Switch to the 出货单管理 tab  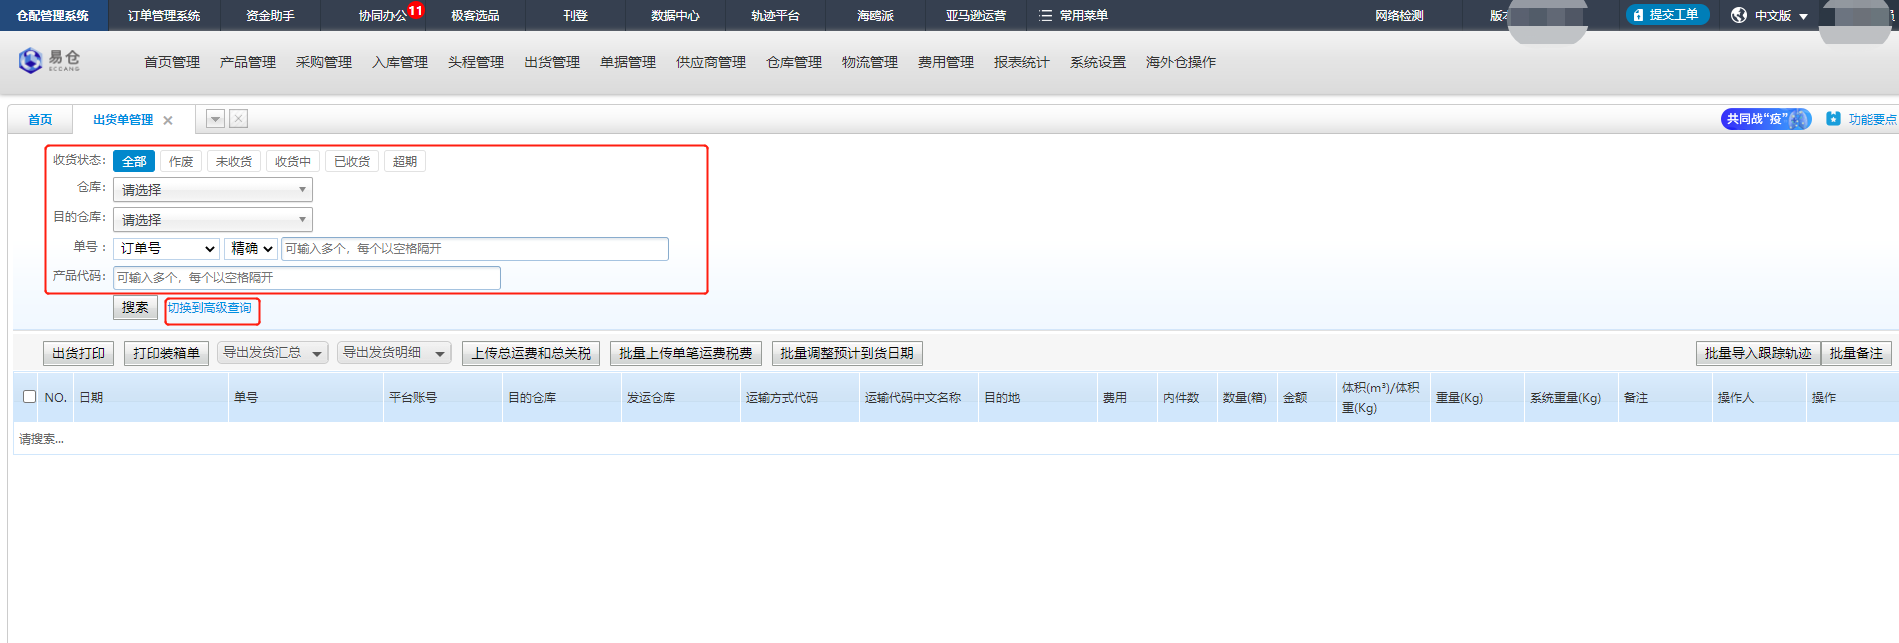tap(123, 120)
